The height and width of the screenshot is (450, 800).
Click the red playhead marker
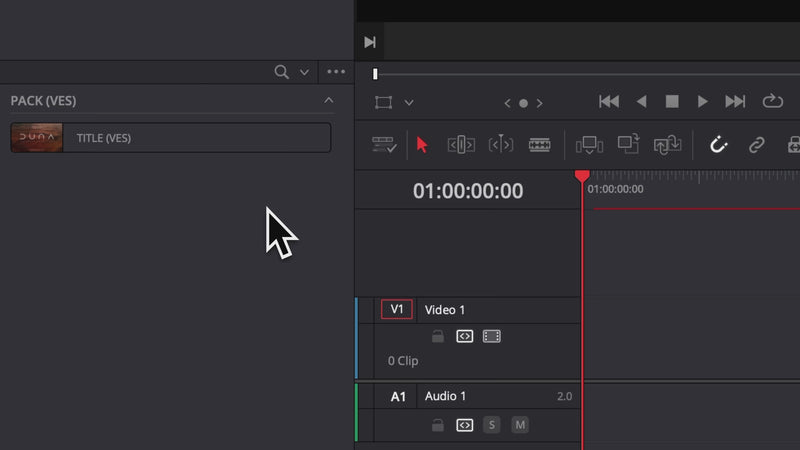(x=582, y=176)
